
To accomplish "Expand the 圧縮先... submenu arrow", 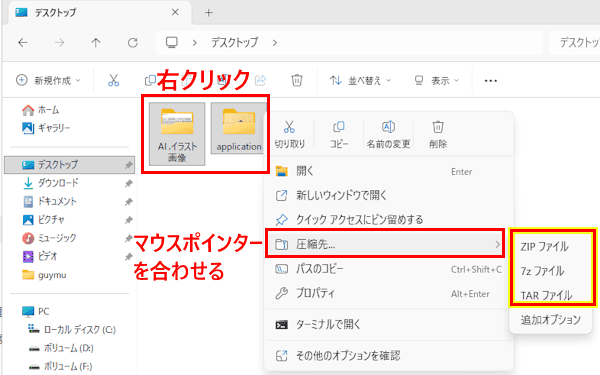I will click(497, 244).
